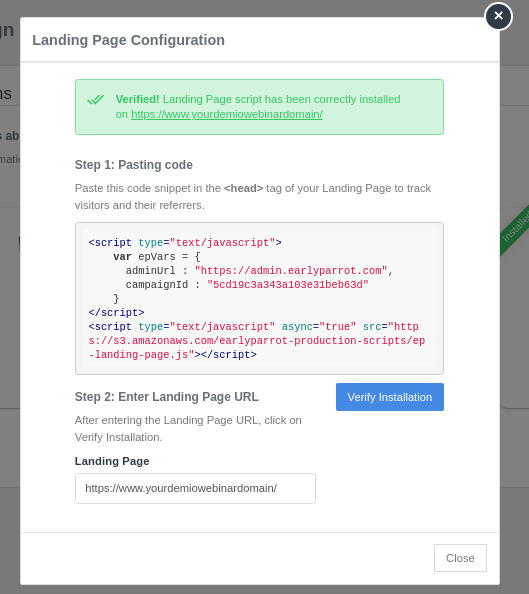This screenshot has height=594, width=529.
Task: Click the Verify Installation button
Action: [x=390, y=397]
